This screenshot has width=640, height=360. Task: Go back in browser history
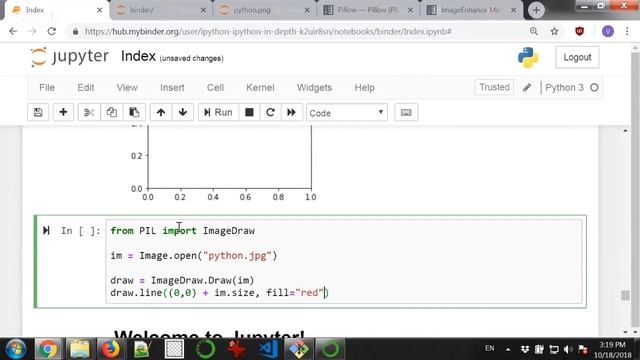pos(13,31)
